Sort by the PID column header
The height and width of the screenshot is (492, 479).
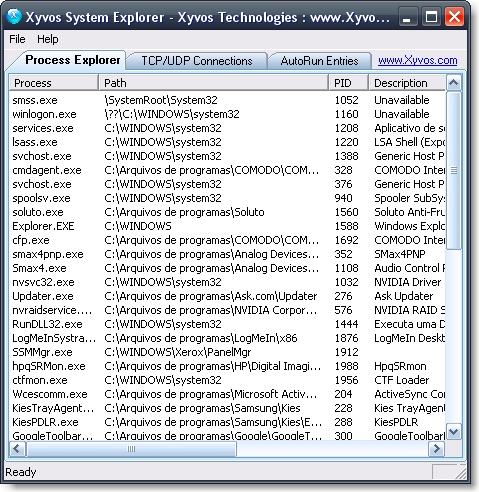pos(349,83)
